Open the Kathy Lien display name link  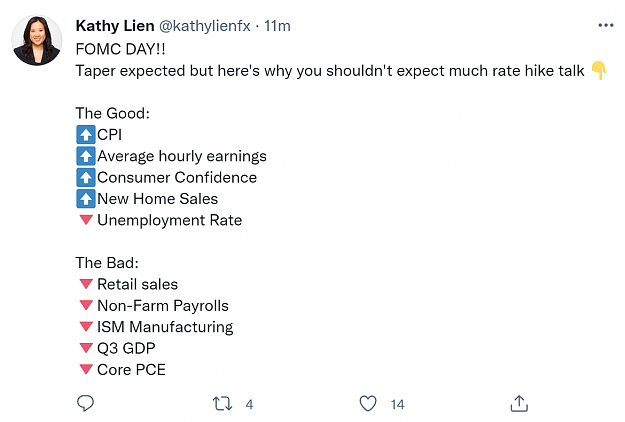[x=115, y=26]
